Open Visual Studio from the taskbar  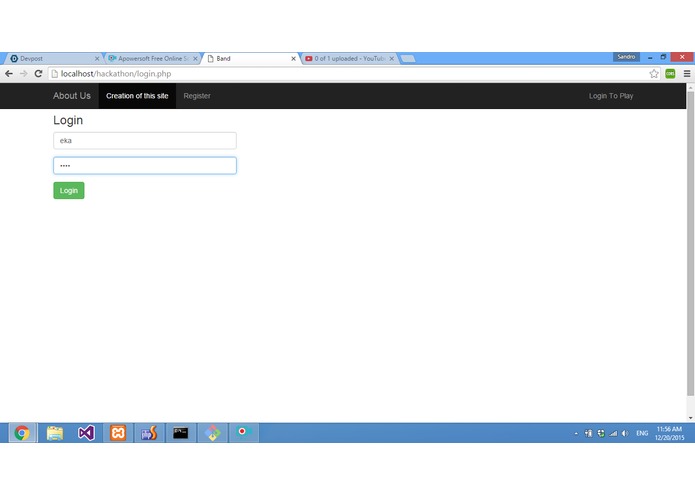pos(86,433)
